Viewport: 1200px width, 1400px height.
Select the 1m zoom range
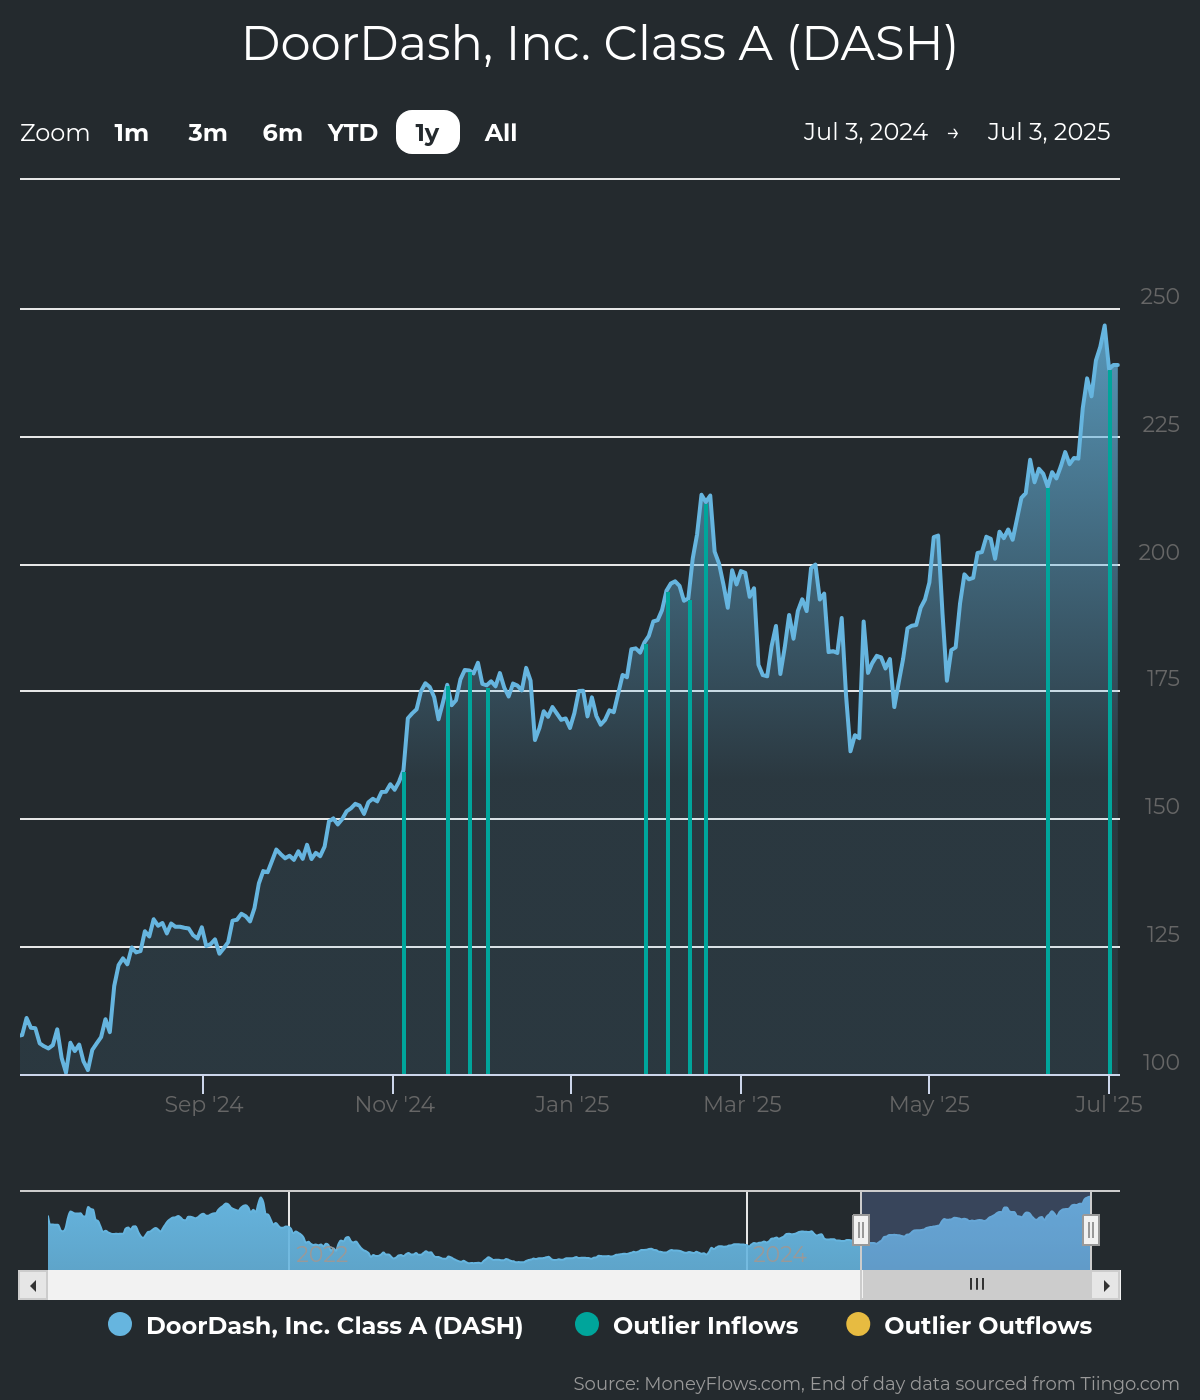(131, 133)
